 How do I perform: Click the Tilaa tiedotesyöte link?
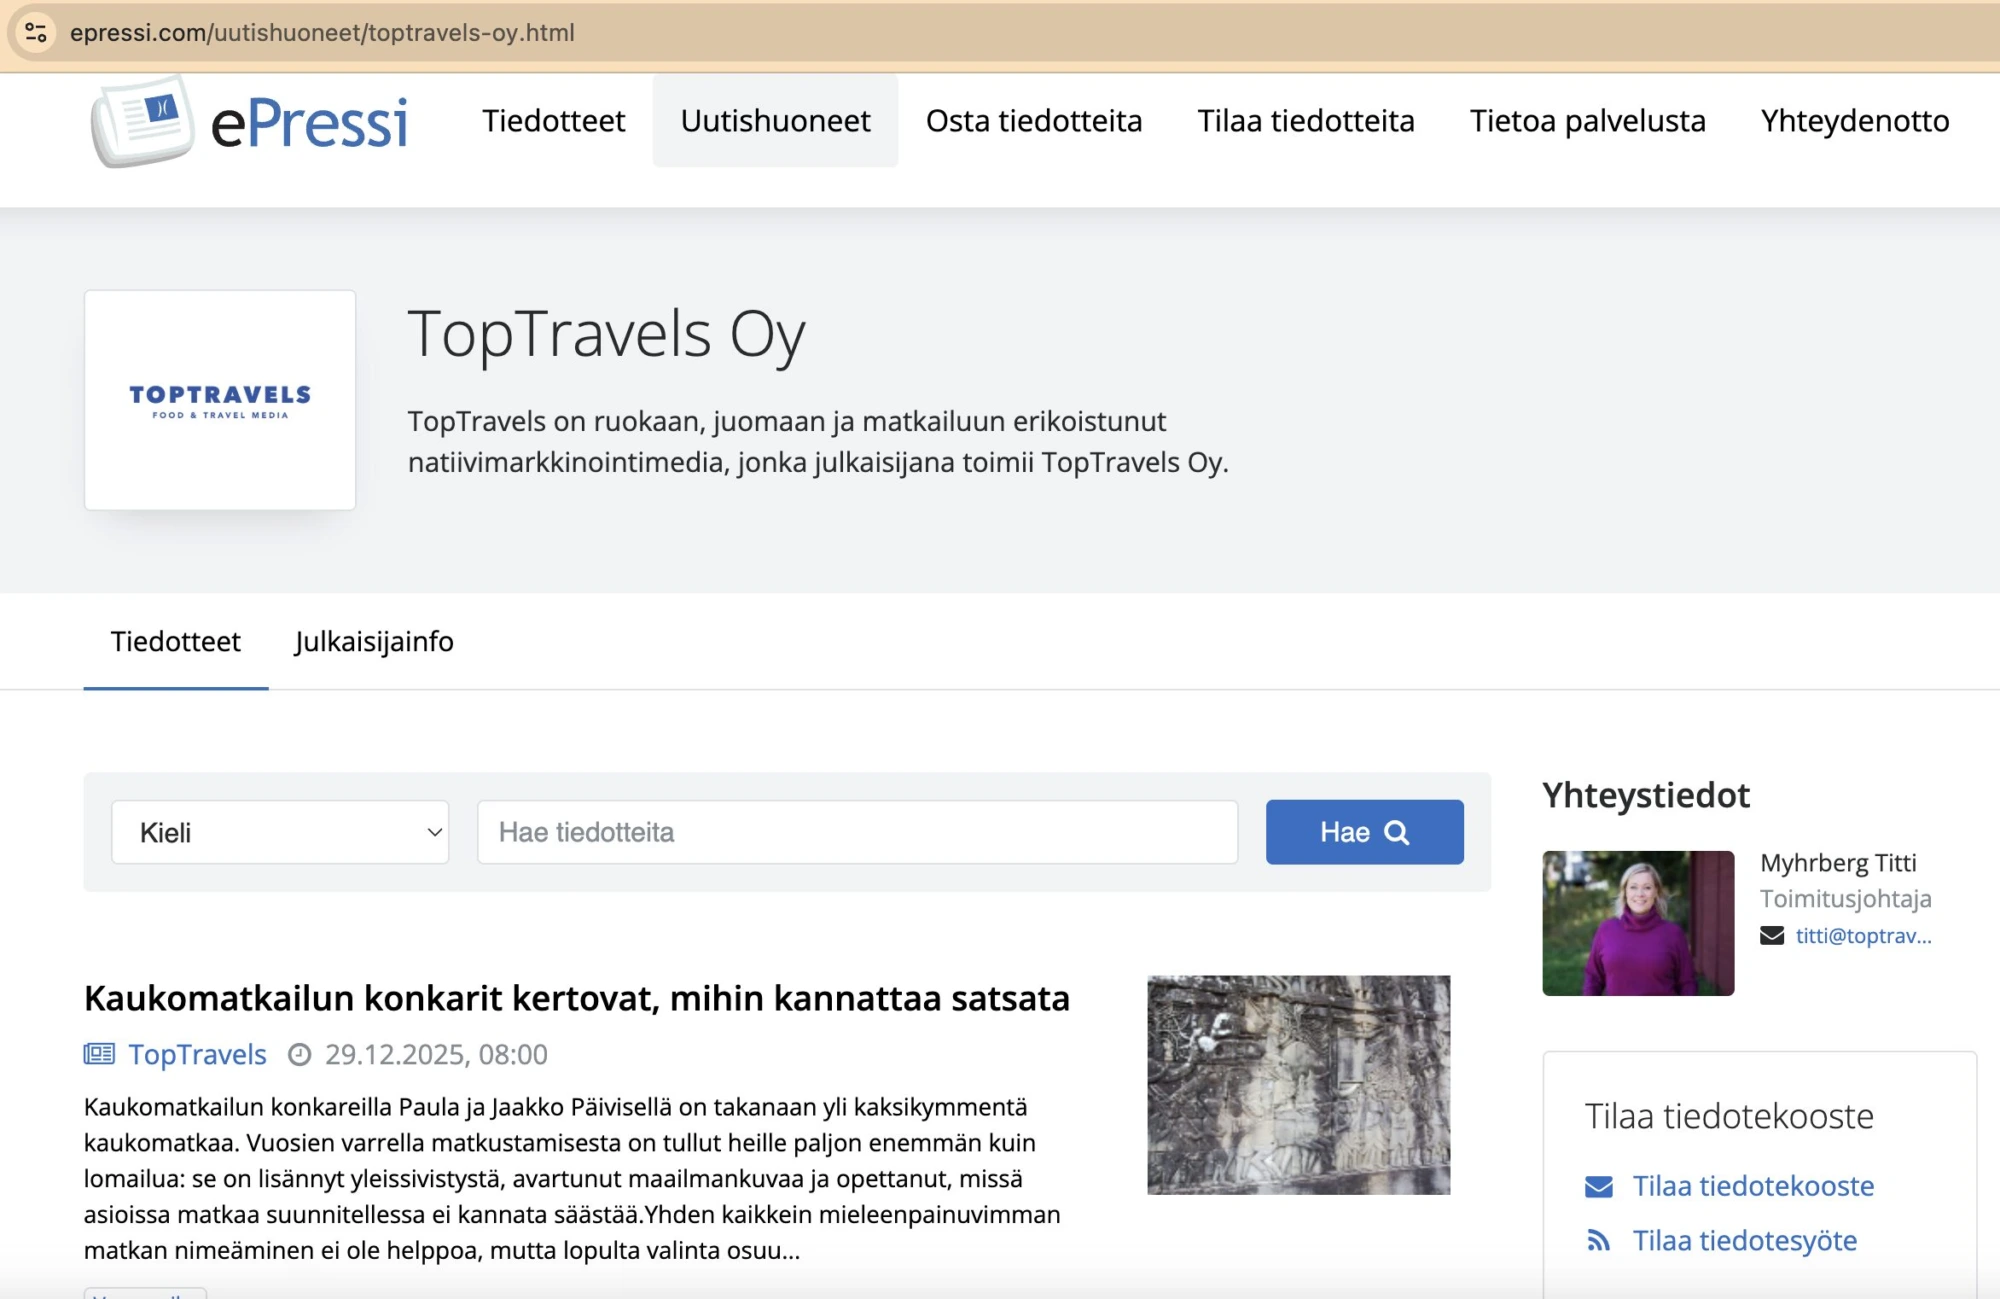pyautogui.click(x=1744, y=1241)
